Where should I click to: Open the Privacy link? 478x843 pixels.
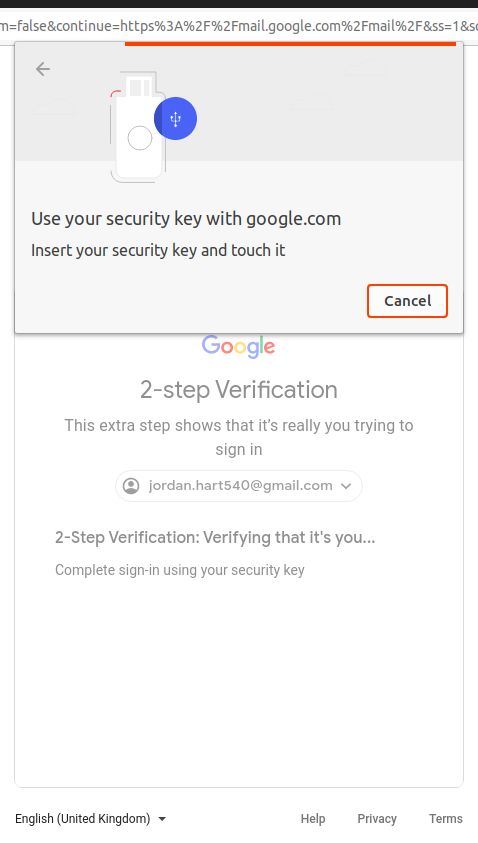pos(377,819)
